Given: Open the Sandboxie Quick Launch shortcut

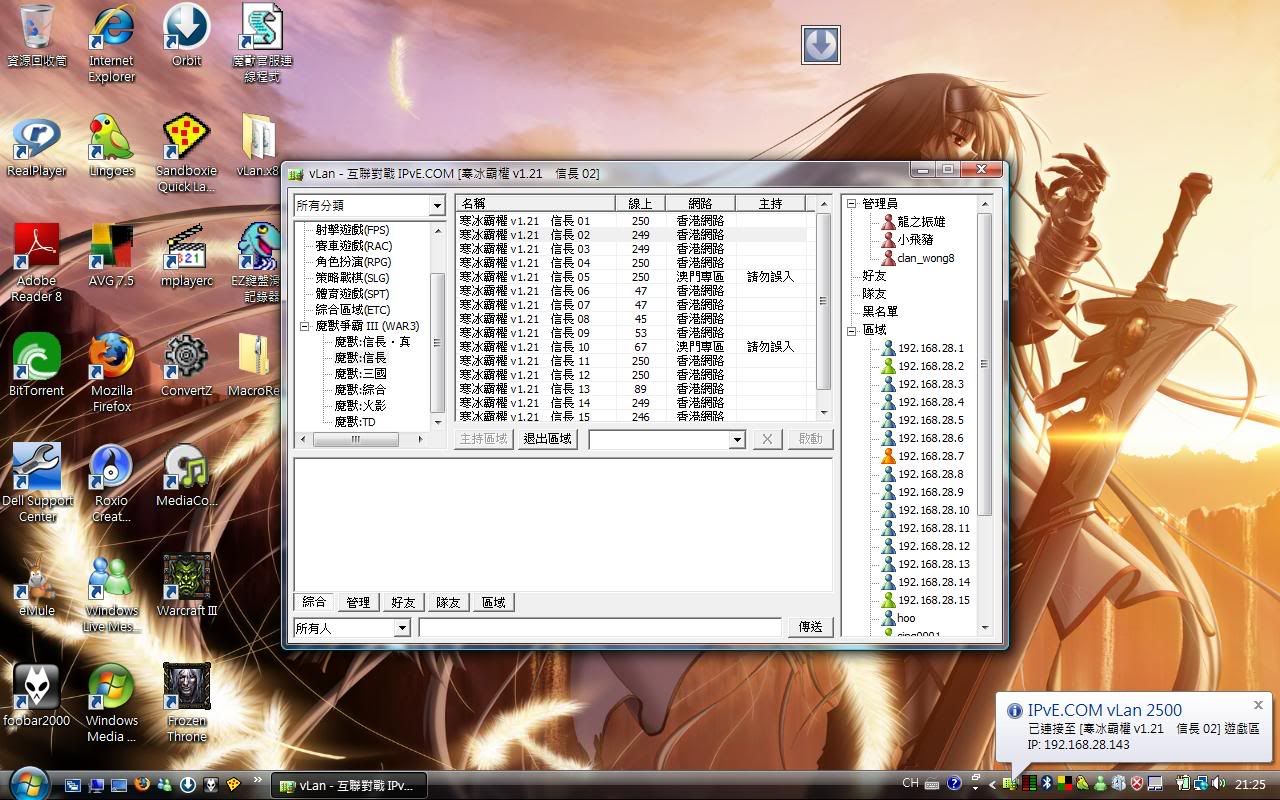Looking at the screenshot, I should click(x=187, y=138).
